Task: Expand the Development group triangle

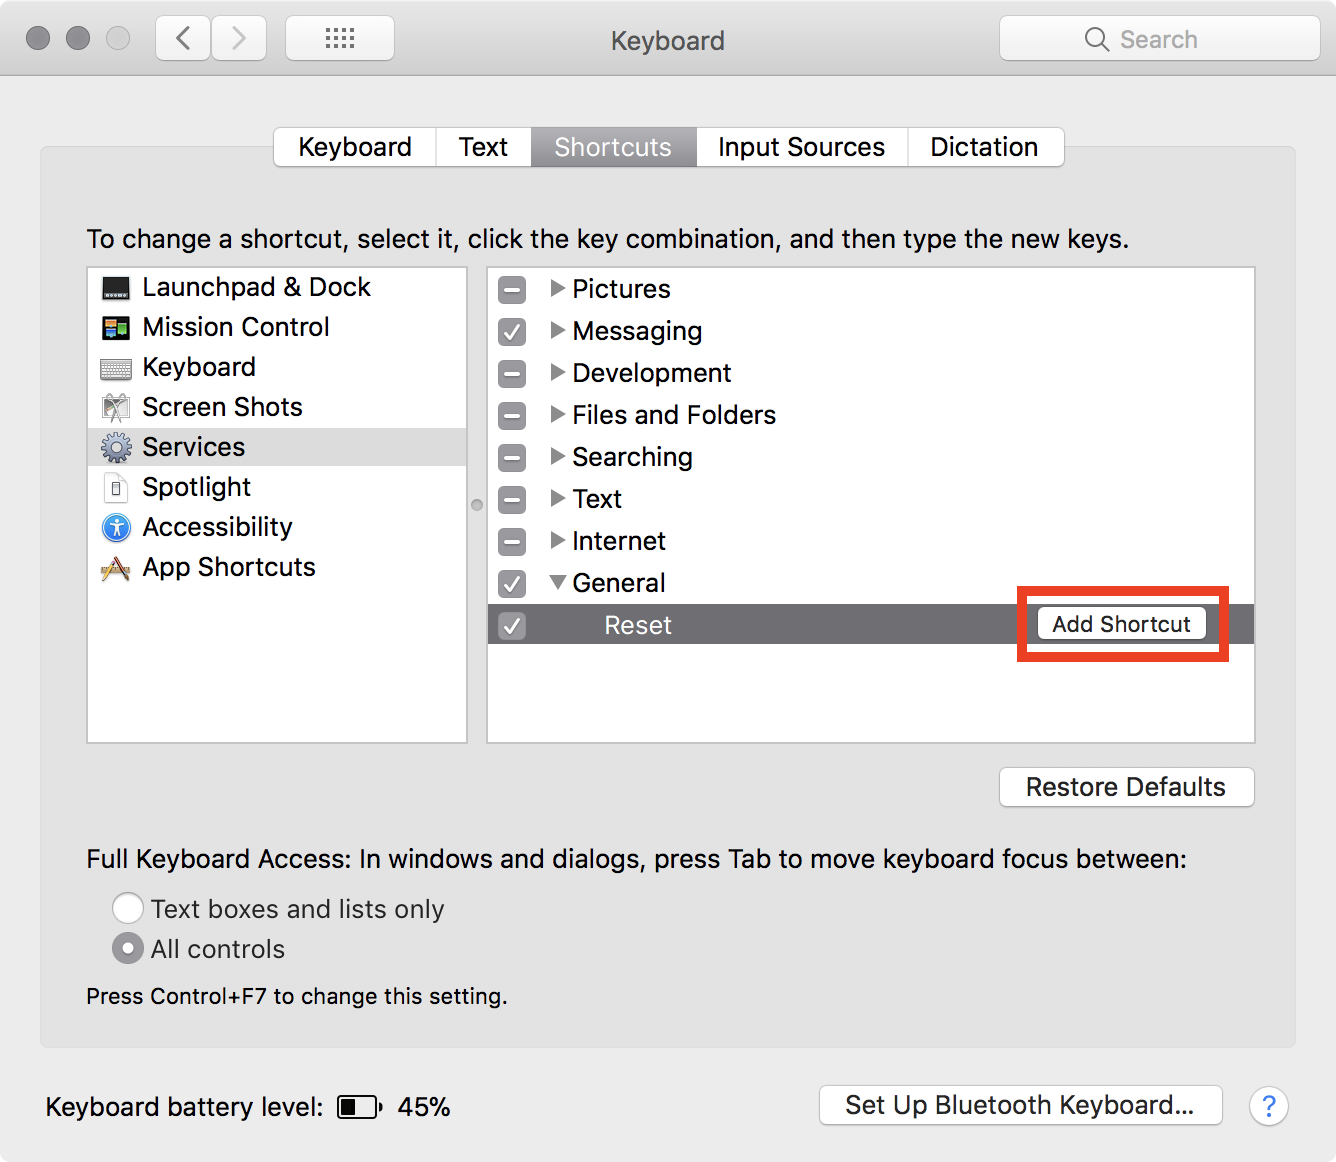Action: click(558, 372)
